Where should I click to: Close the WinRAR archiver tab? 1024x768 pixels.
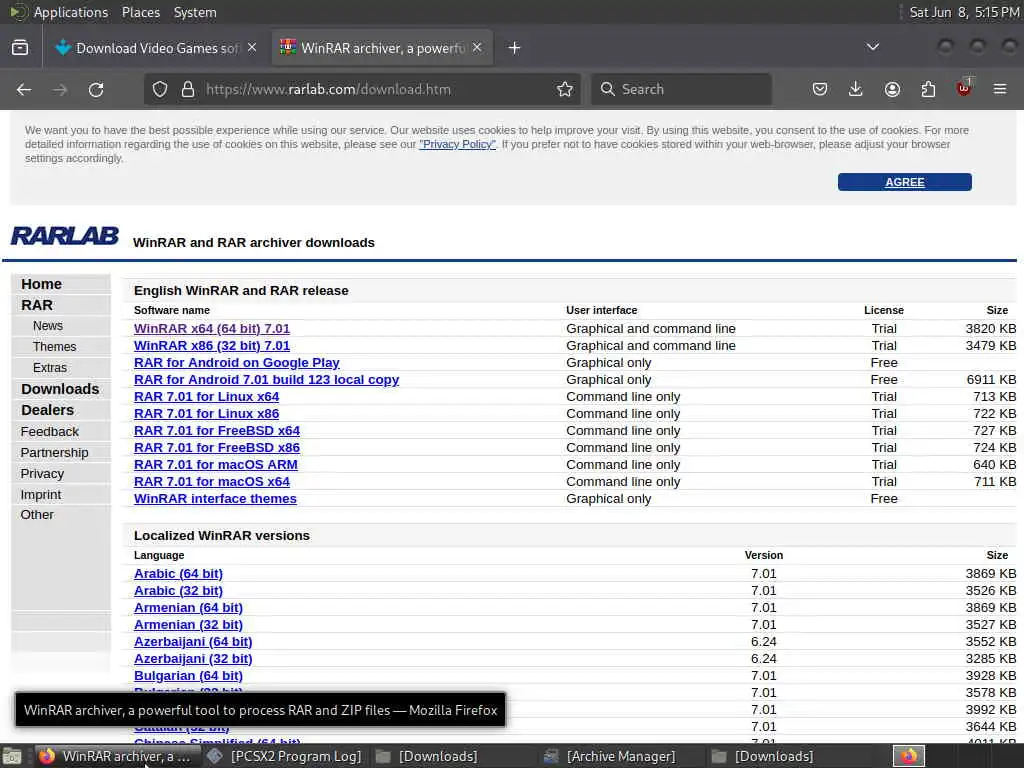click(x=477, y=48)
